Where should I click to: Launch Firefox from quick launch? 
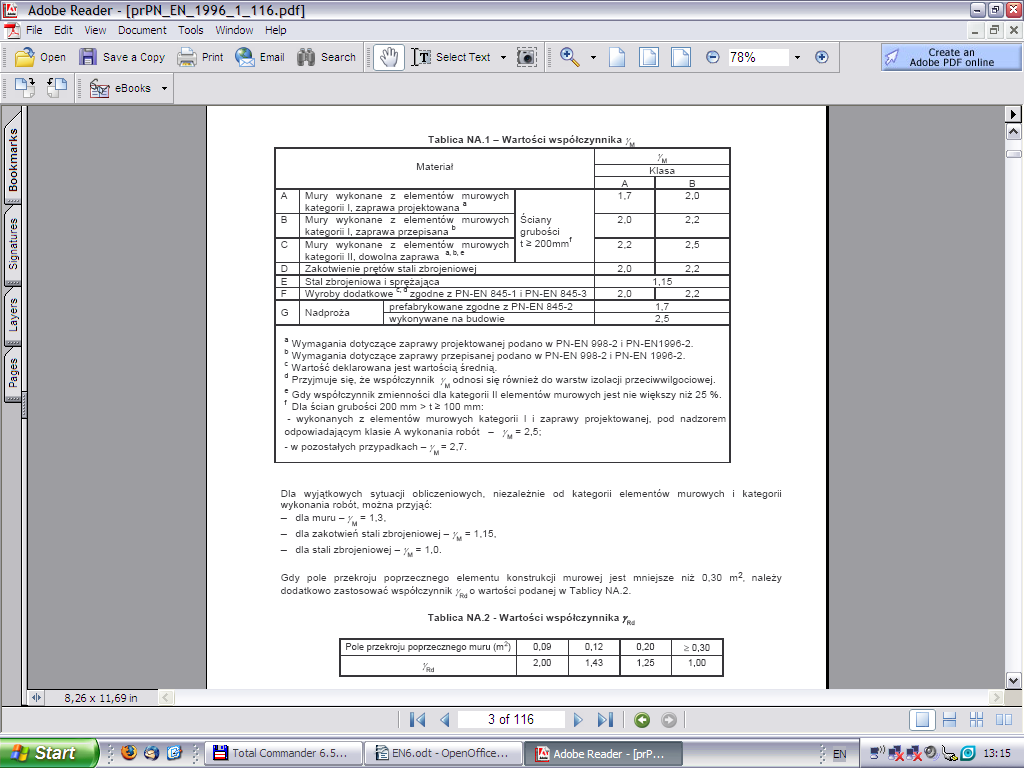[x=129, y=753]
